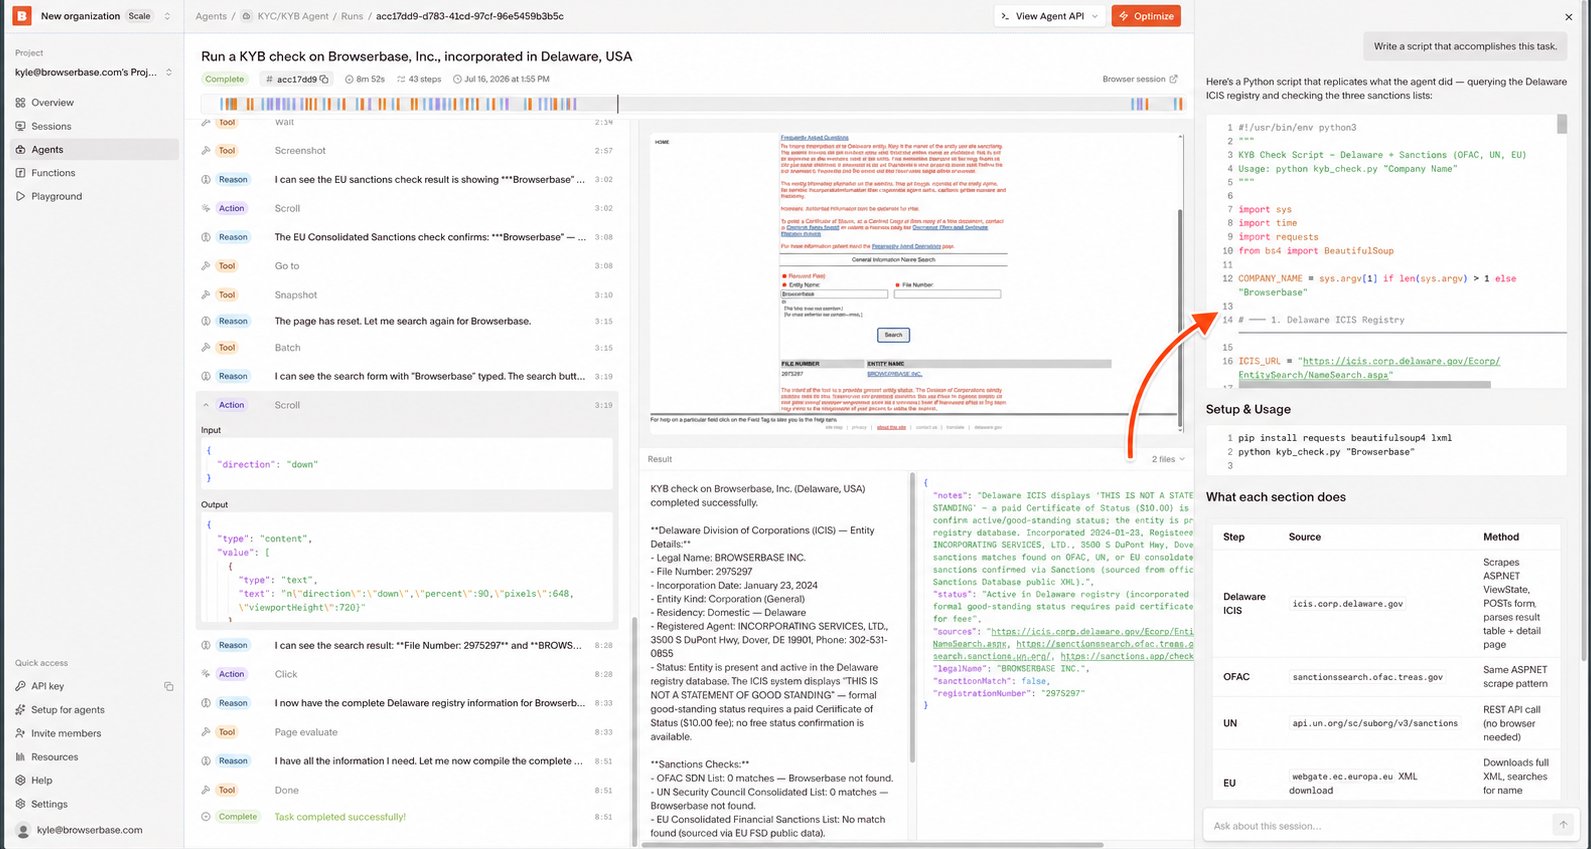Image resolution: width=1591 pixels, height=849 pixels.
Task: Click the BROWSERBASE INC. entity link in preview
Action: (x=895, y=373)
